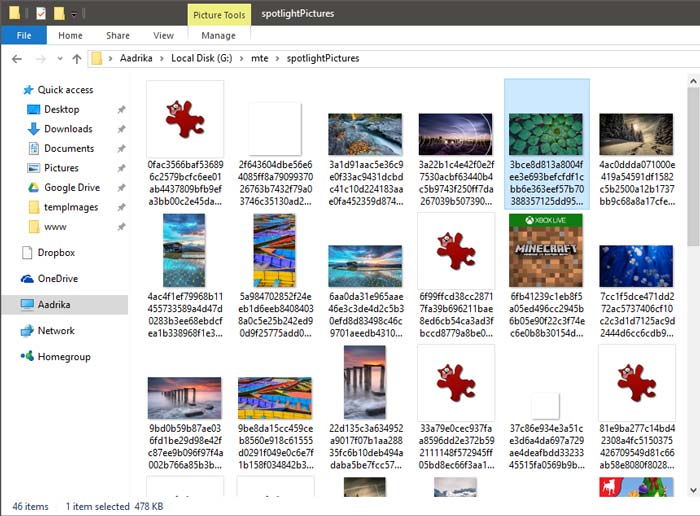Viewport: 700px width, 516px height.
Task: Click the Back navigation arrow
Action: coord(17,59)
